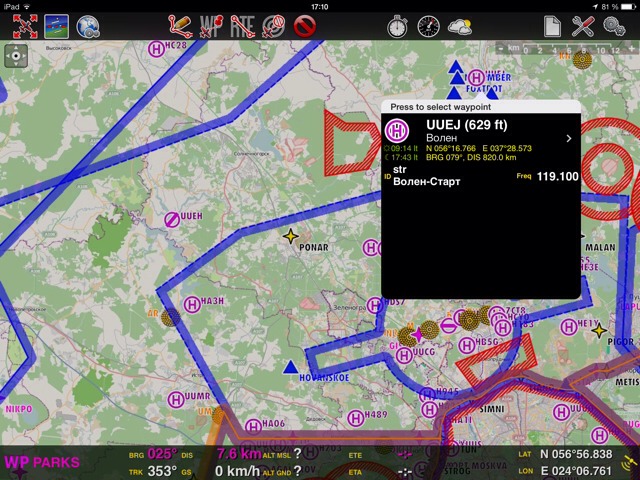Tap the red prohibited circle icon

pos(305,26)
